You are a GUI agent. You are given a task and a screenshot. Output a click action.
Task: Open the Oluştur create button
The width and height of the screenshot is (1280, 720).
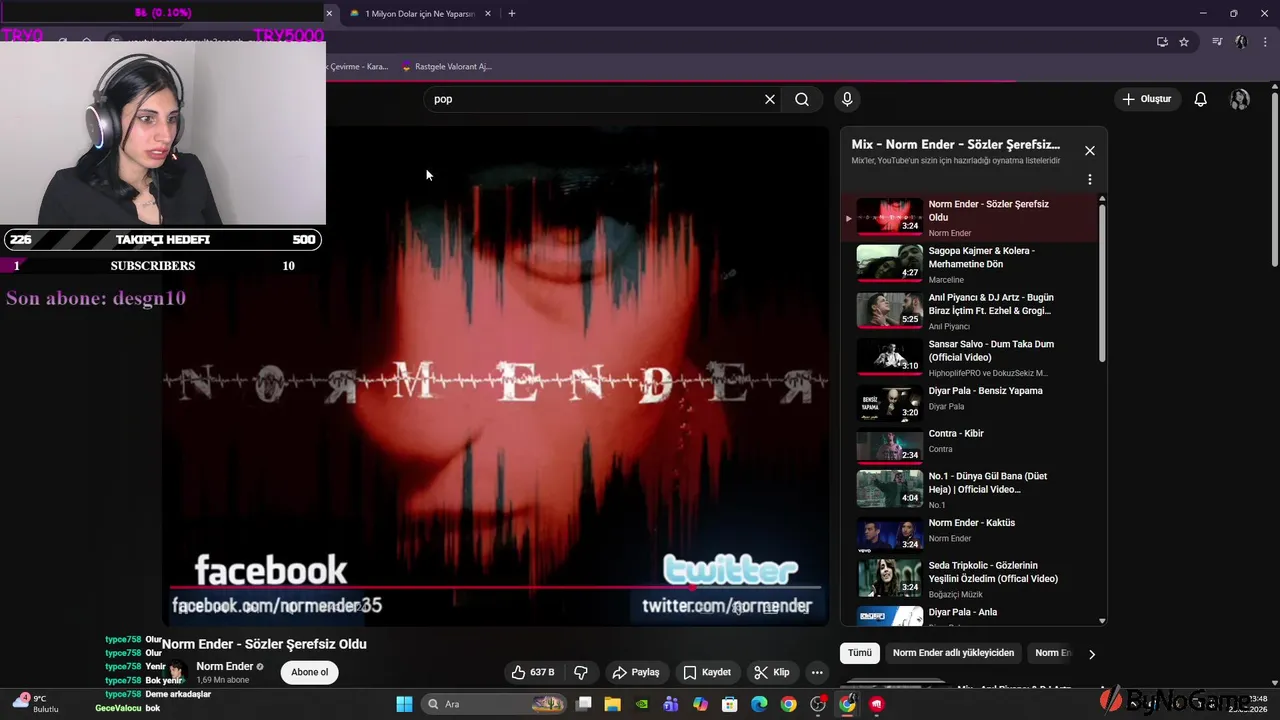point(1146,99)
